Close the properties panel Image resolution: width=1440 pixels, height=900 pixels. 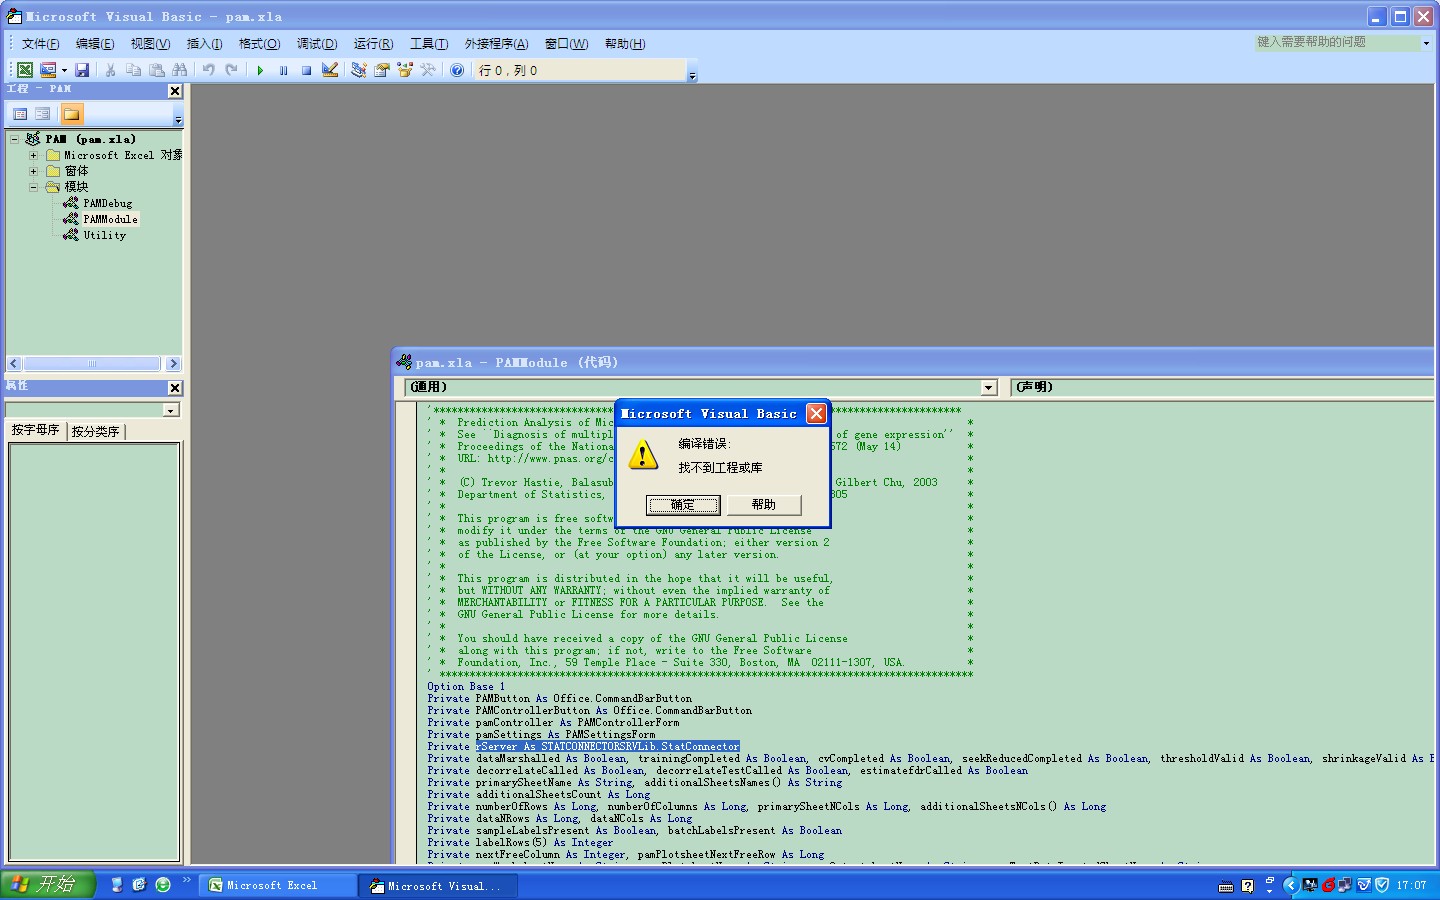[175, 388]
